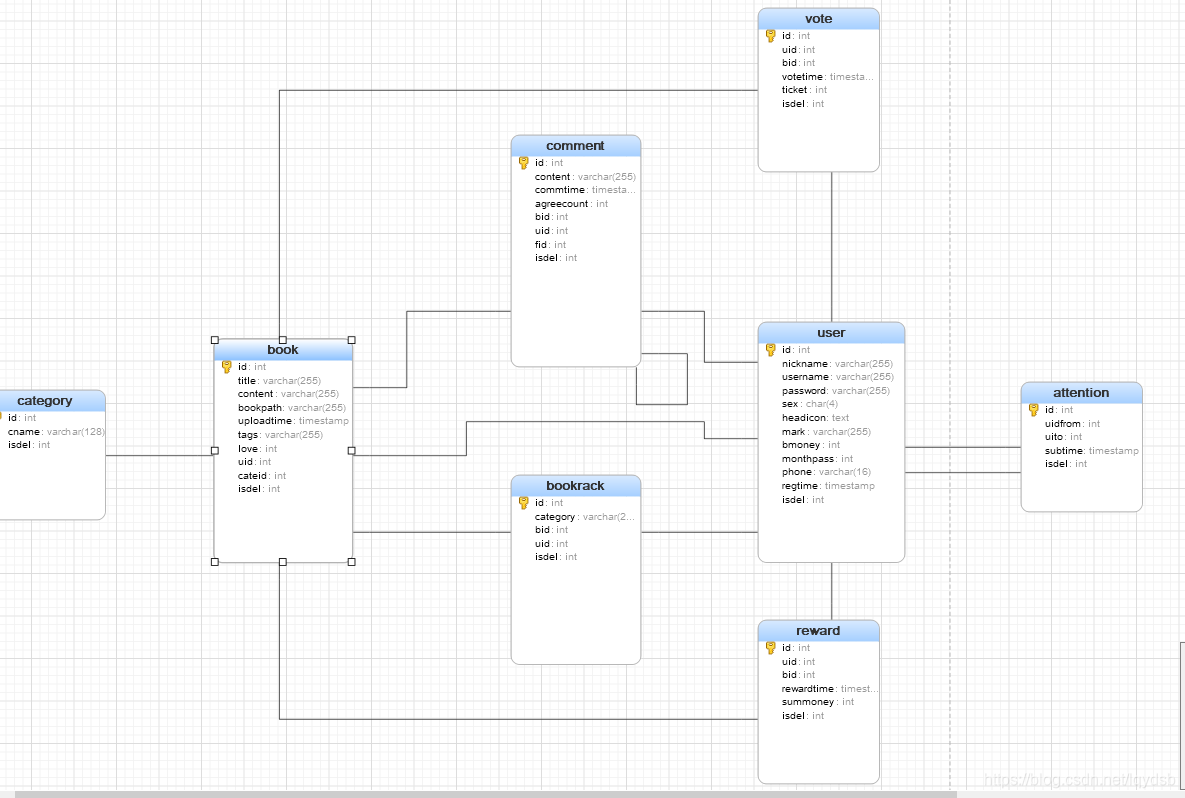Select the 'title: varchar(255)' field in book
This screenshot has height=798, width=1185.
279,381
